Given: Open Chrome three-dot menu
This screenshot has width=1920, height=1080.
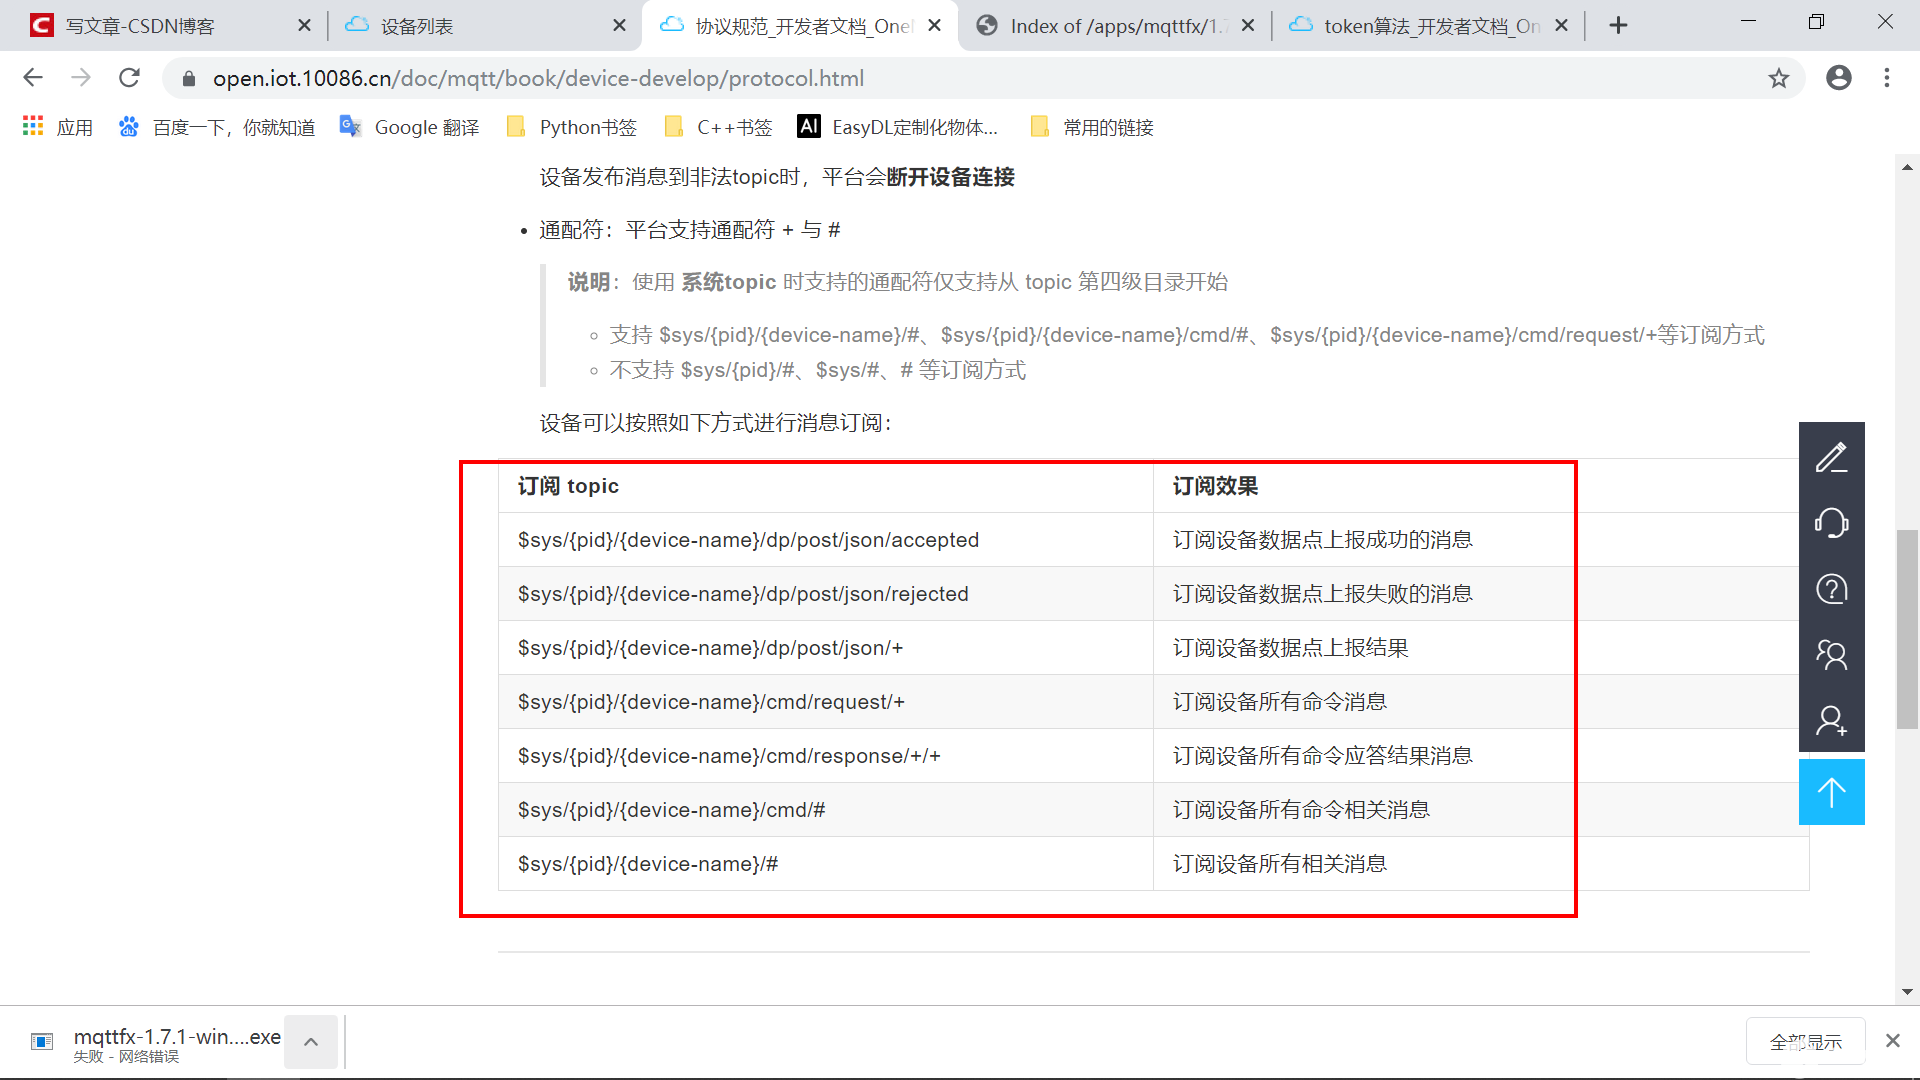Looking at the screenshot, I should (1887, 78).
